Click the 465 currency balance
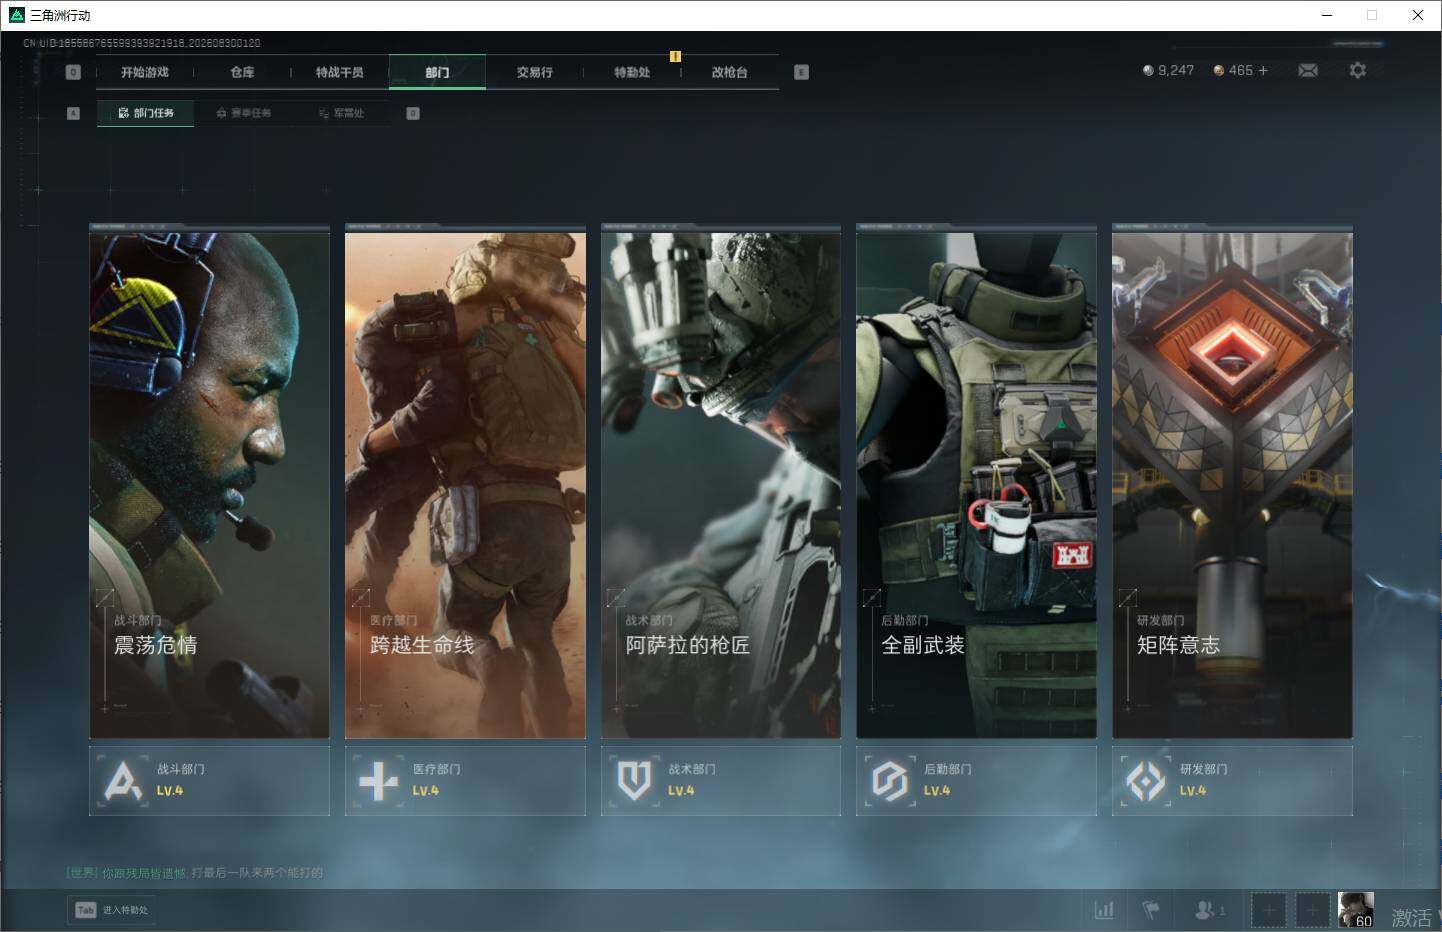Viewport: 1442px width, 932px height. tap(1241, 70)
